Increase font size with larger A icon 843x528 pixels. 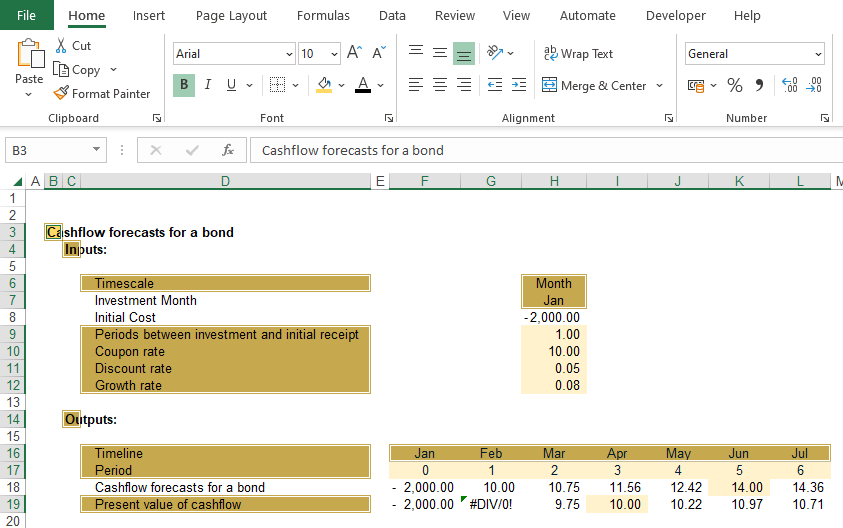pyautogui.click(x=356, y=54)
